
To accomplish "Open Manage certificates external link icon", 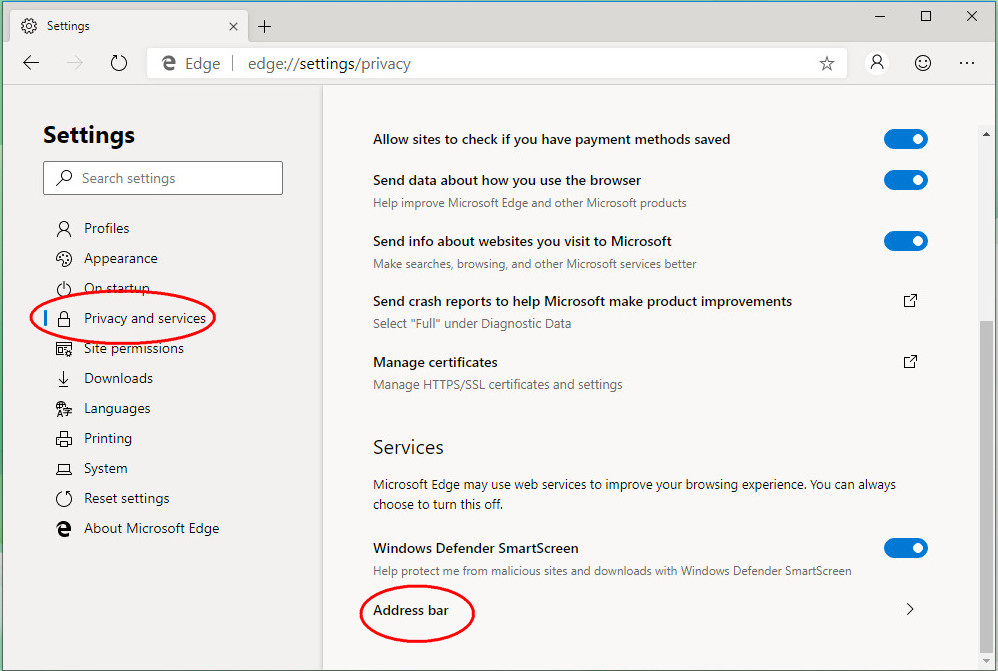I will (x=910, y=362).
